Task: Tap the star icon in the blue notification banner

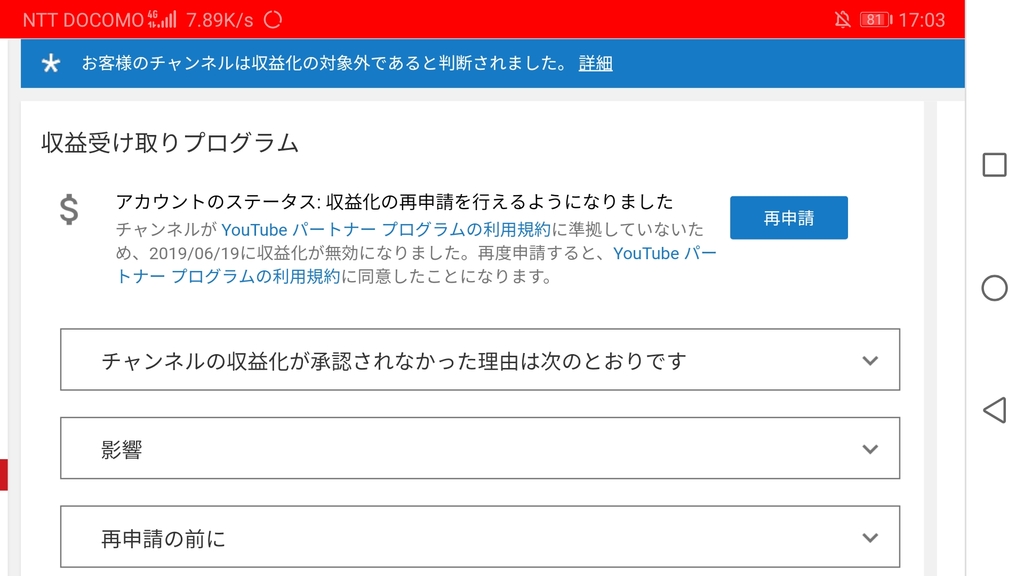Action: point(50,63)
